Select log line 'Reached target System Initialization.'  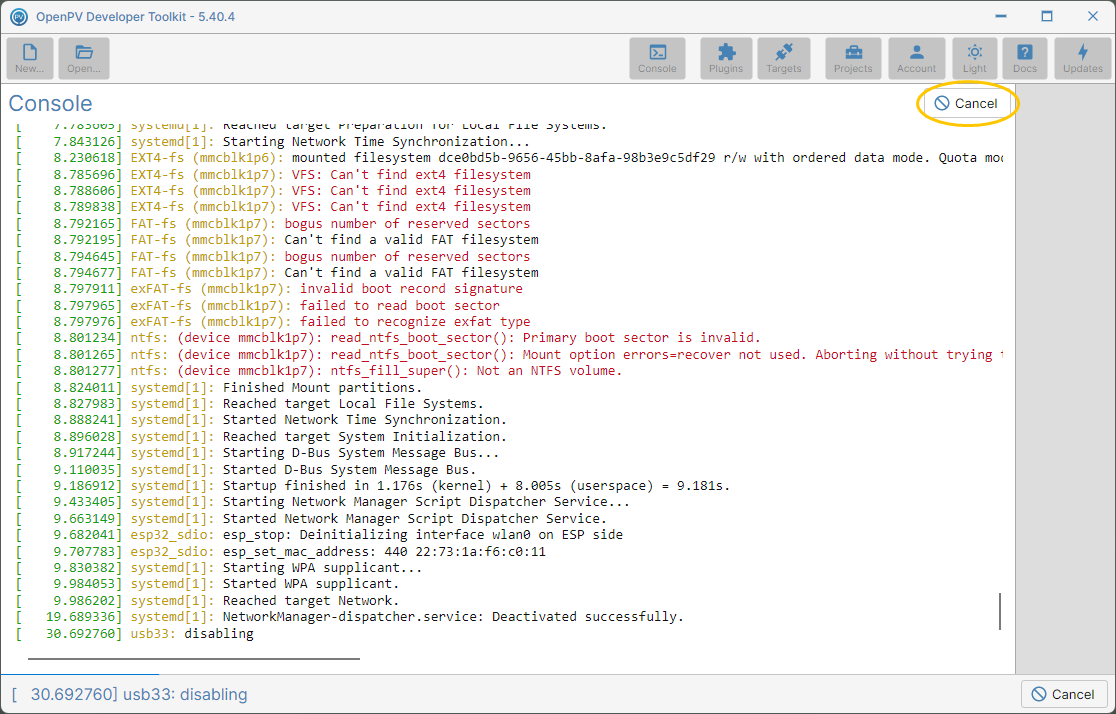click(261, 436)
